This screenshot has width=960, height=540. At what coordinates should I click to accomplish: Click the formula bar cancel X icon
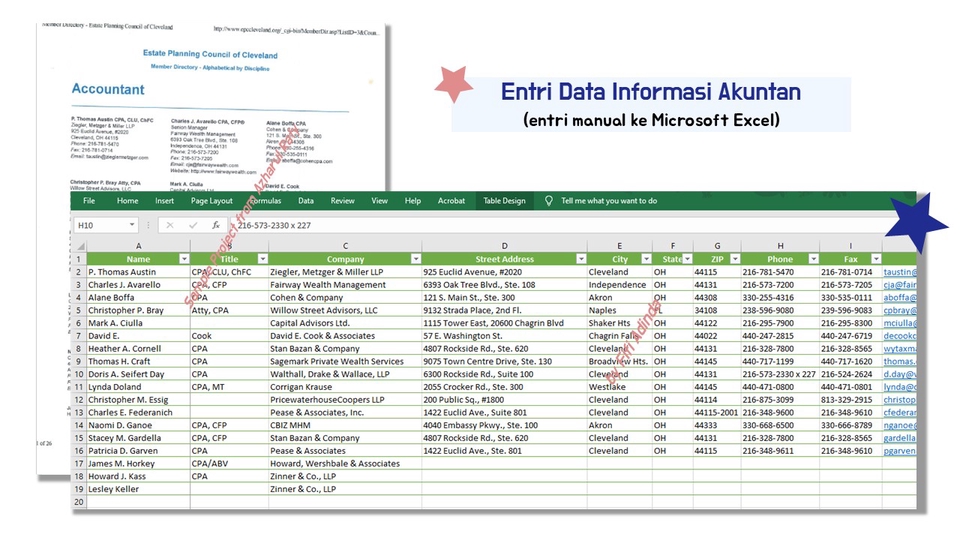click(x=170, y=225)
